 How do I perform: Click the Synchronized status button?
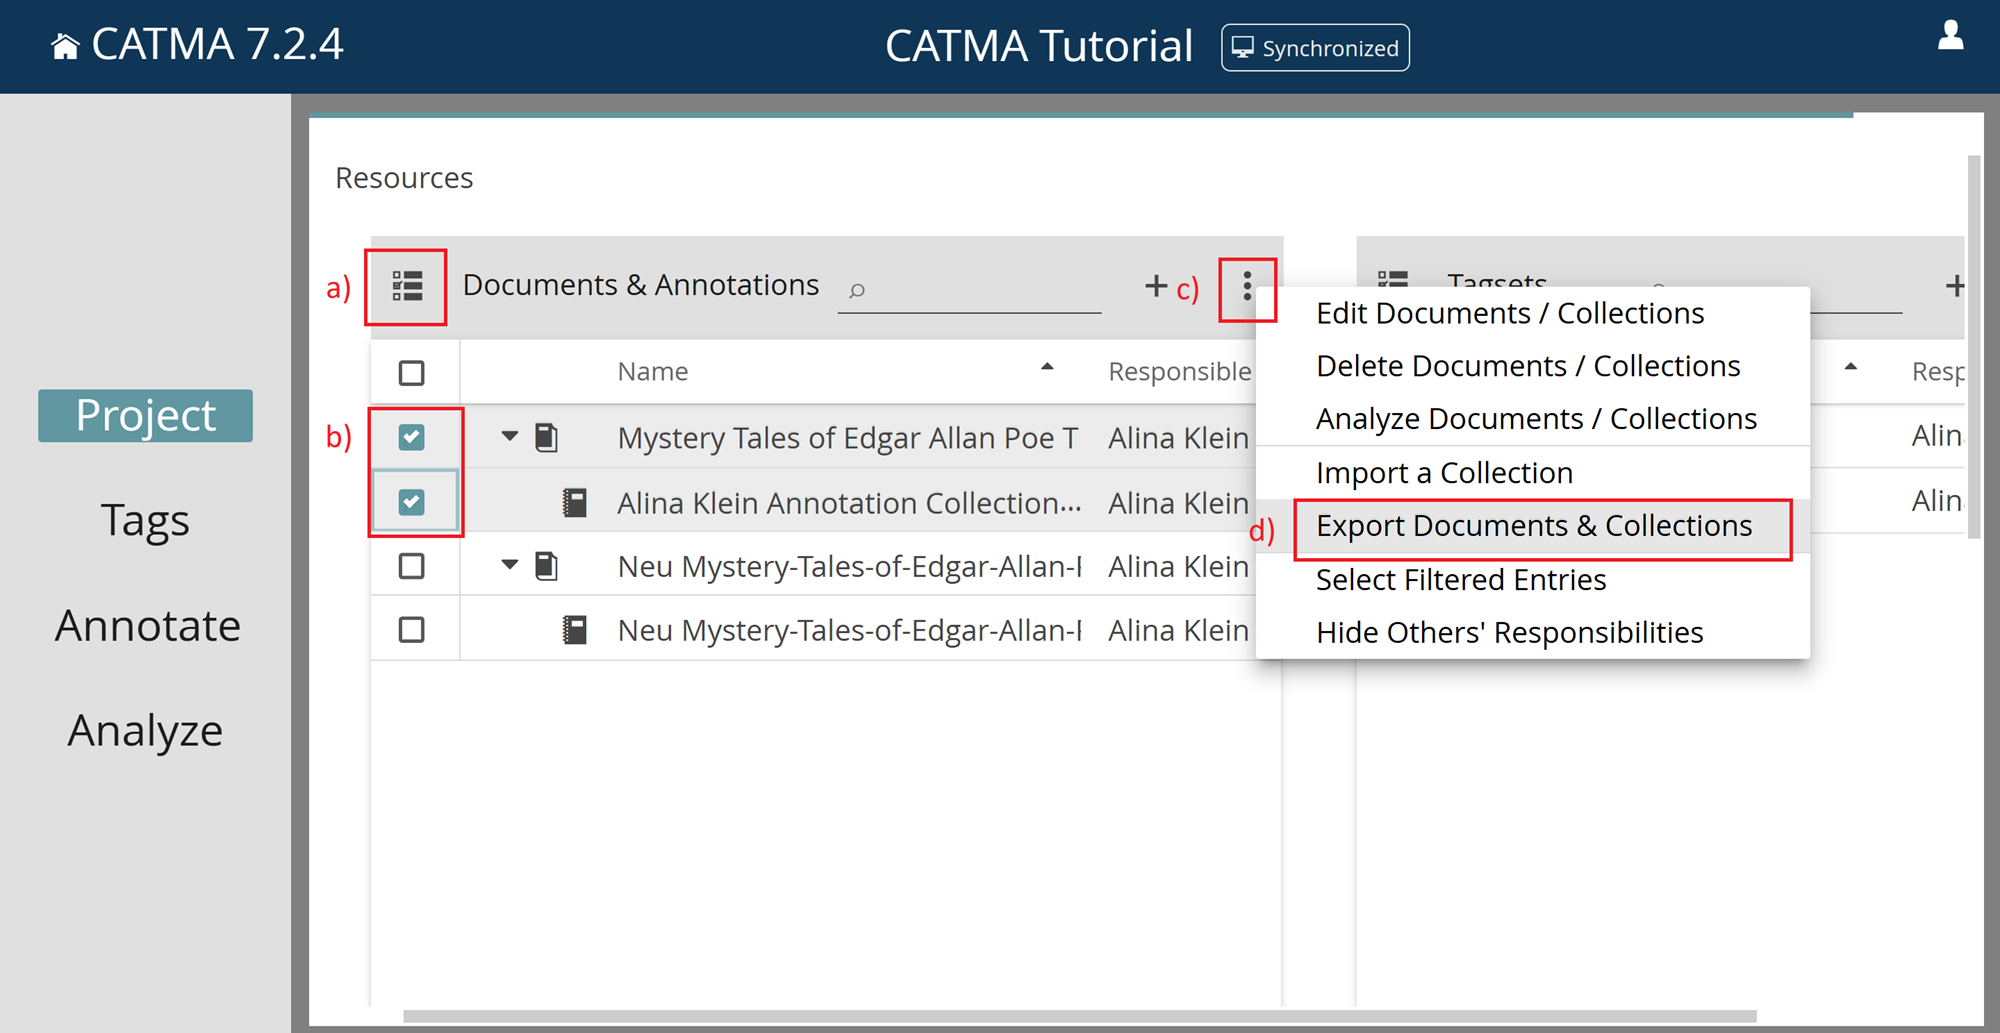tap(1315, 47)
